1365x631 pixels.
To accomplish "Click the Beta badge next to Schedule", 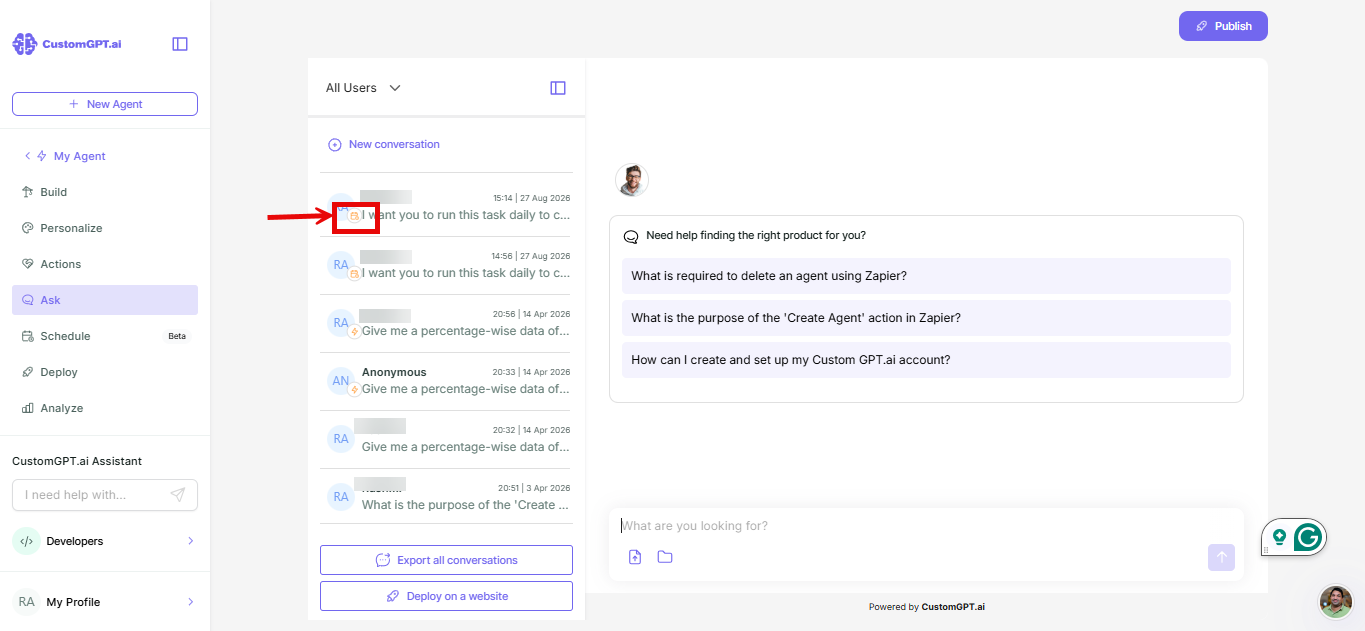I will point(177,336).
